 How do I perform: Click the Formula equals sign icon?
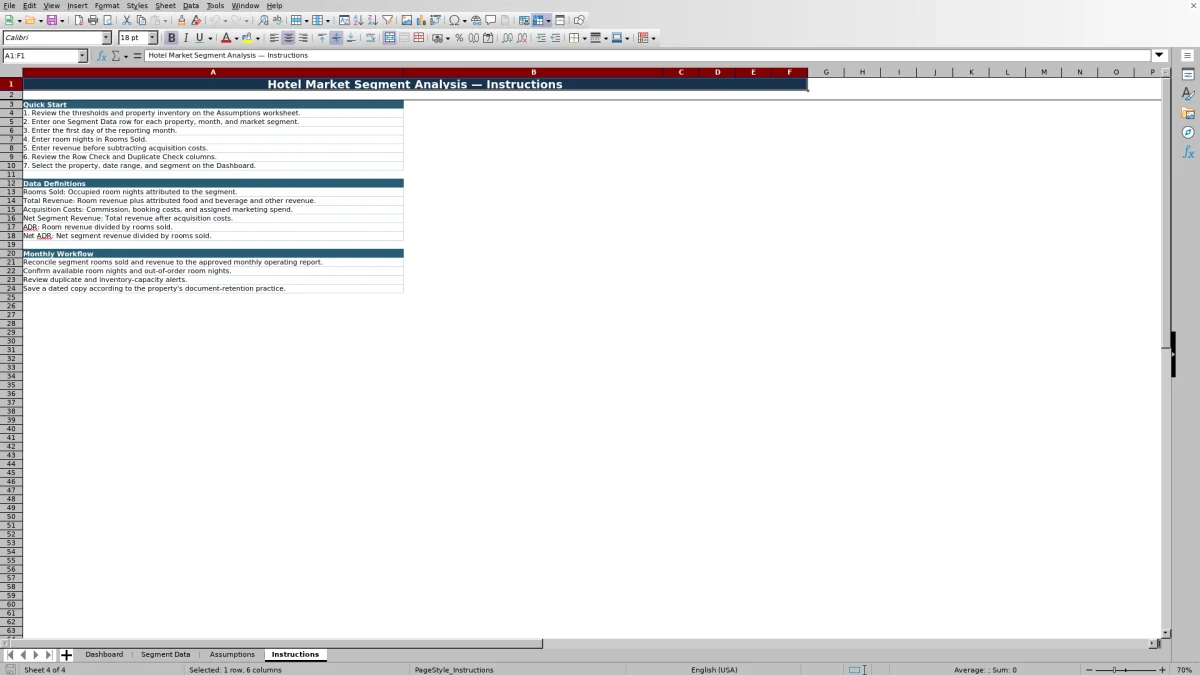[137, 56]
